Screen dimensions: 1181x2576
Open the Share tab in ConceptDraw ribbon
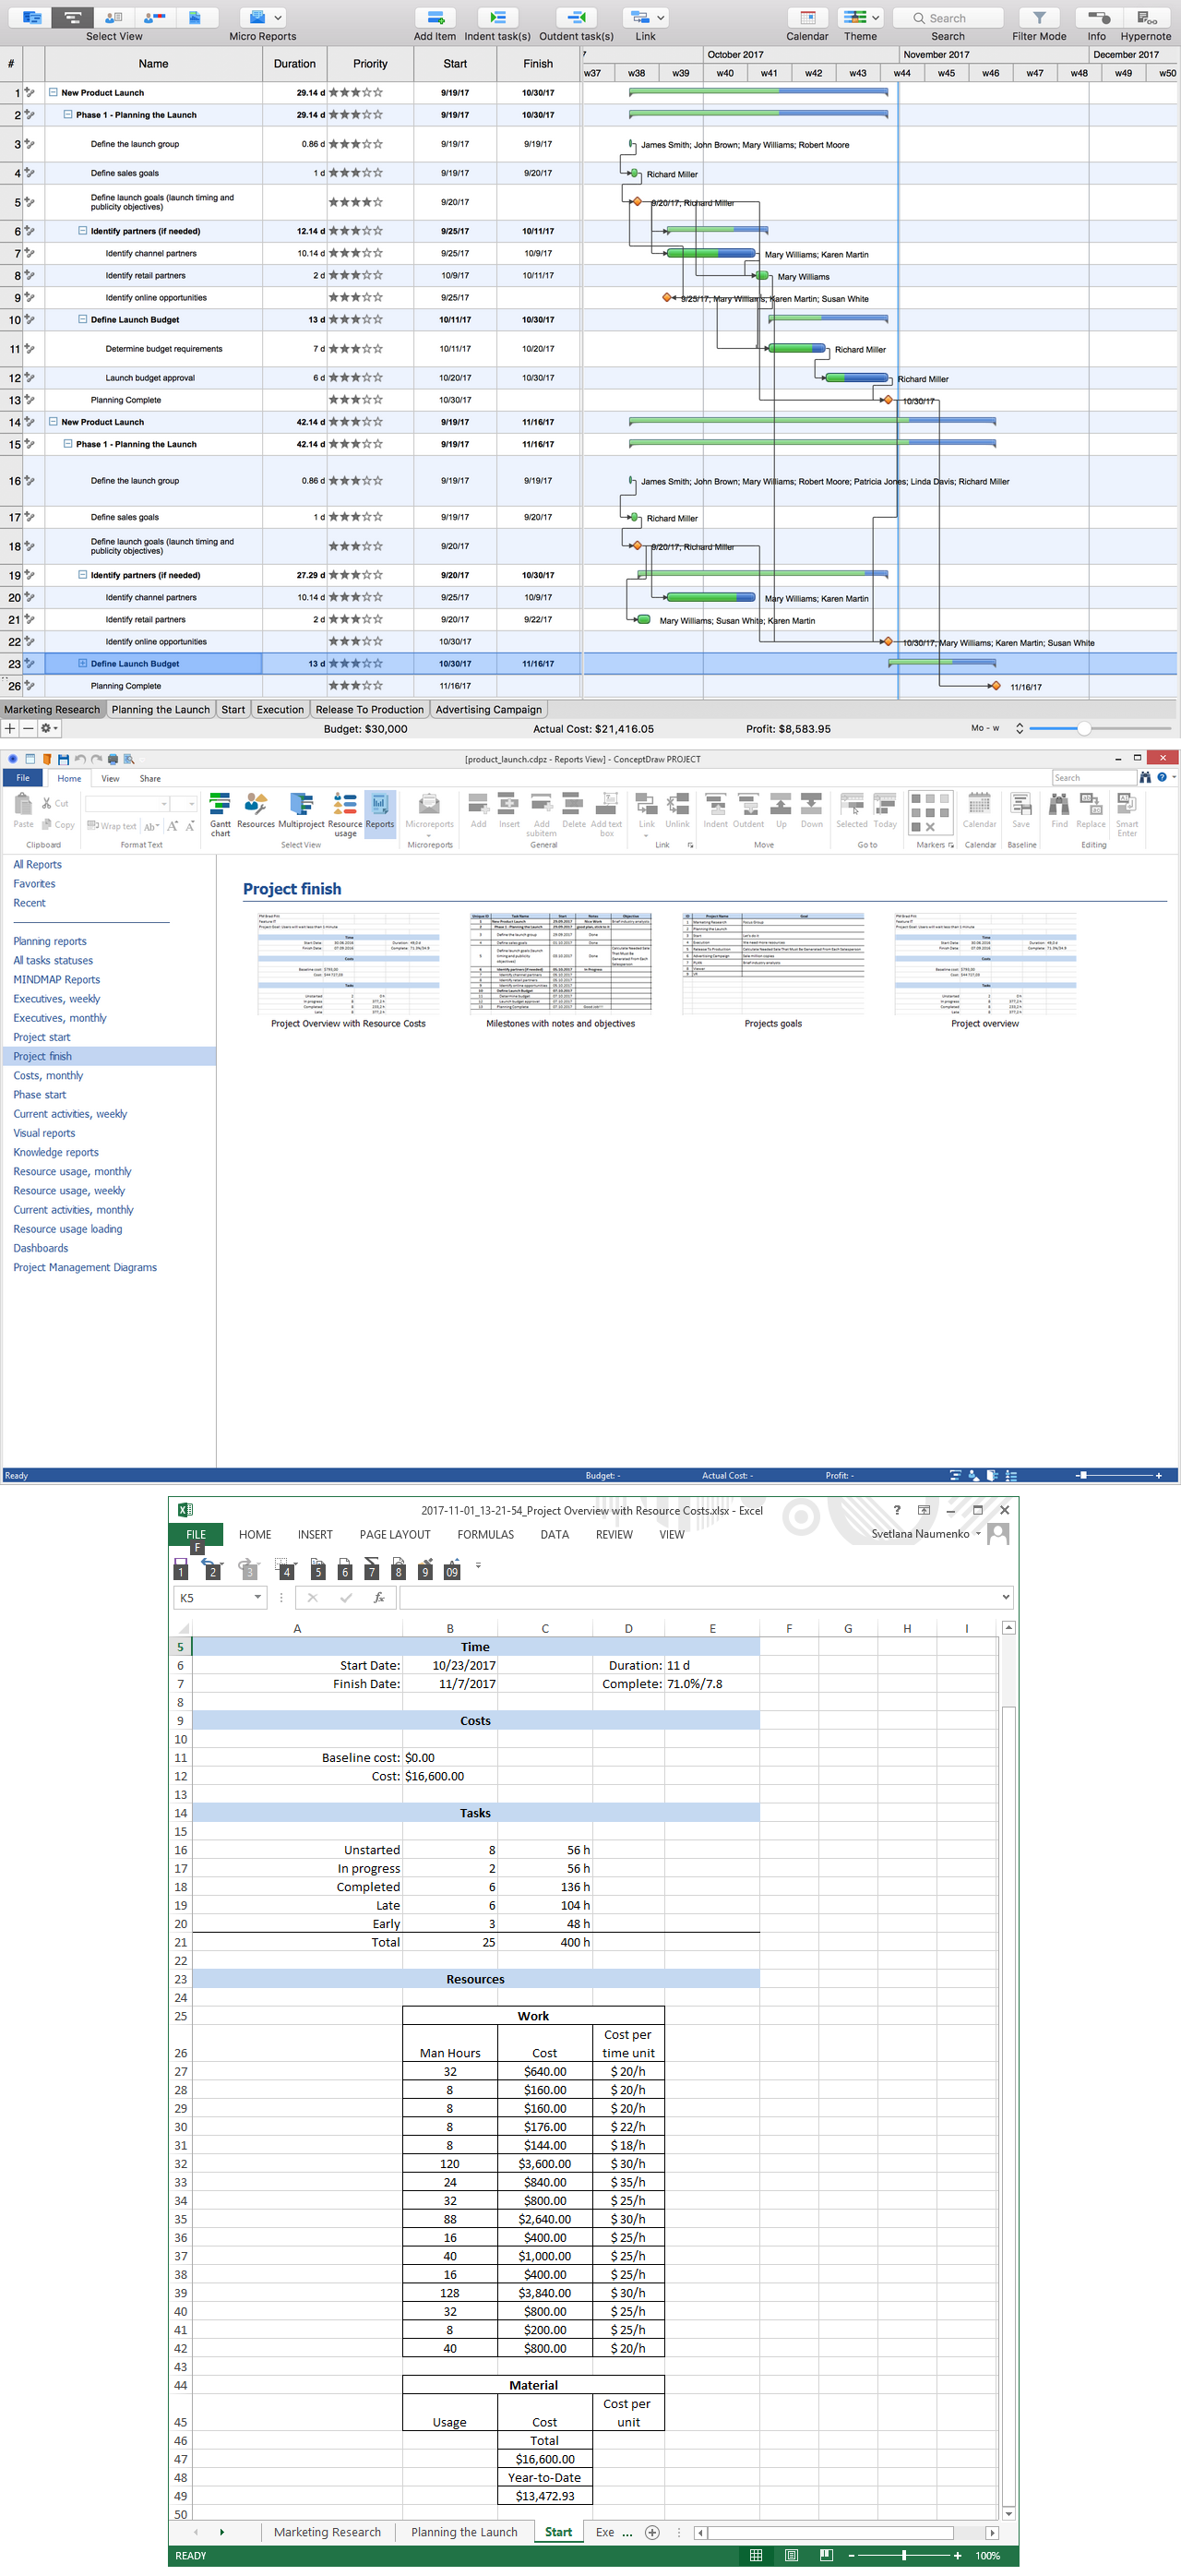pyautogui.click(x=150, y=778)
